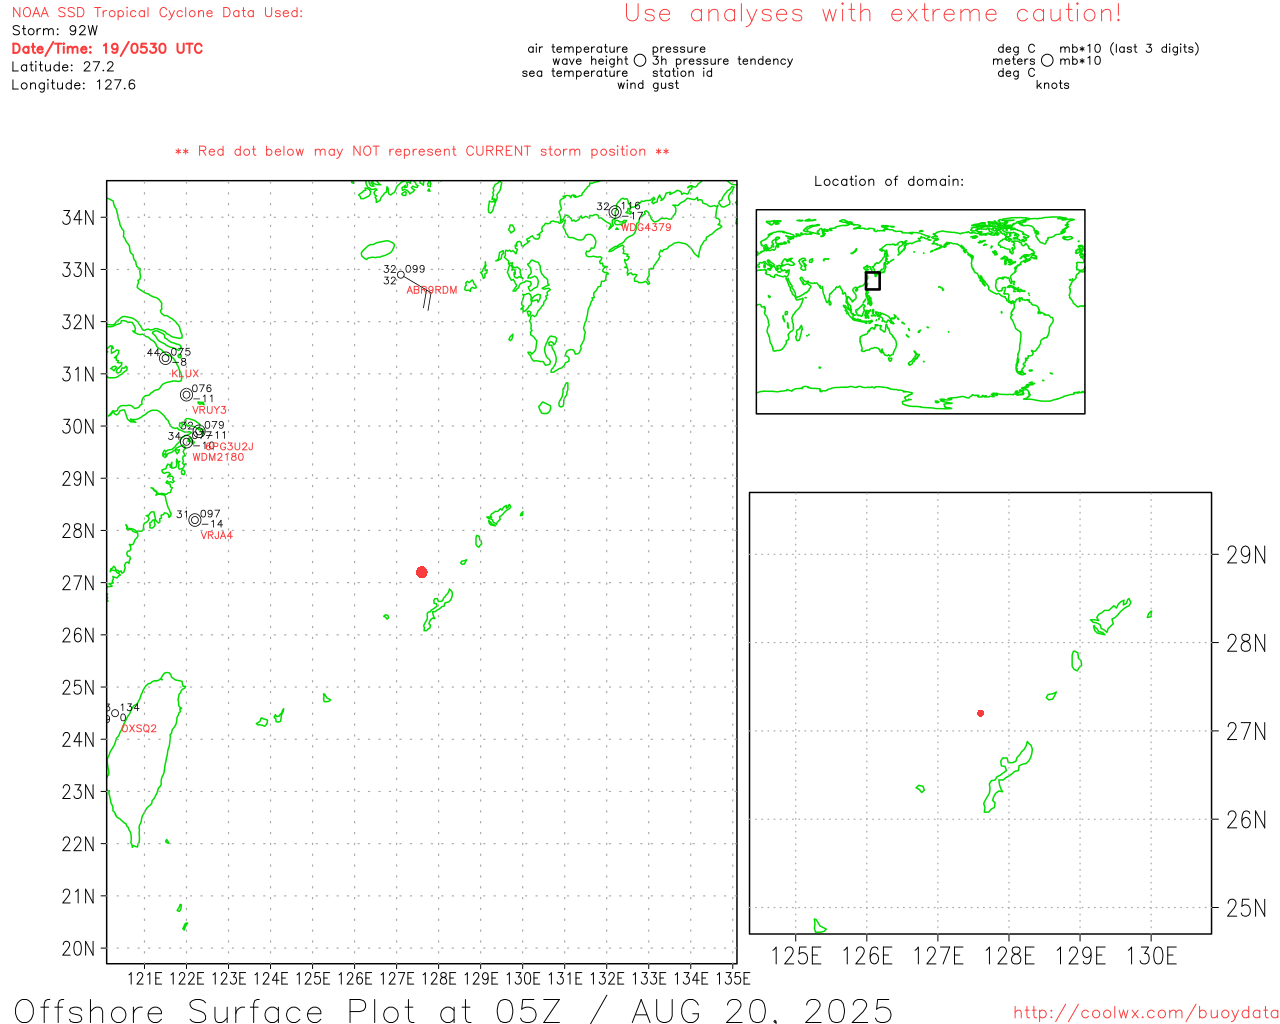Viewport: 1280px width, 1024px height.
Task: Click the '135E' longitude axis label
Action: (x=733, y=978)
